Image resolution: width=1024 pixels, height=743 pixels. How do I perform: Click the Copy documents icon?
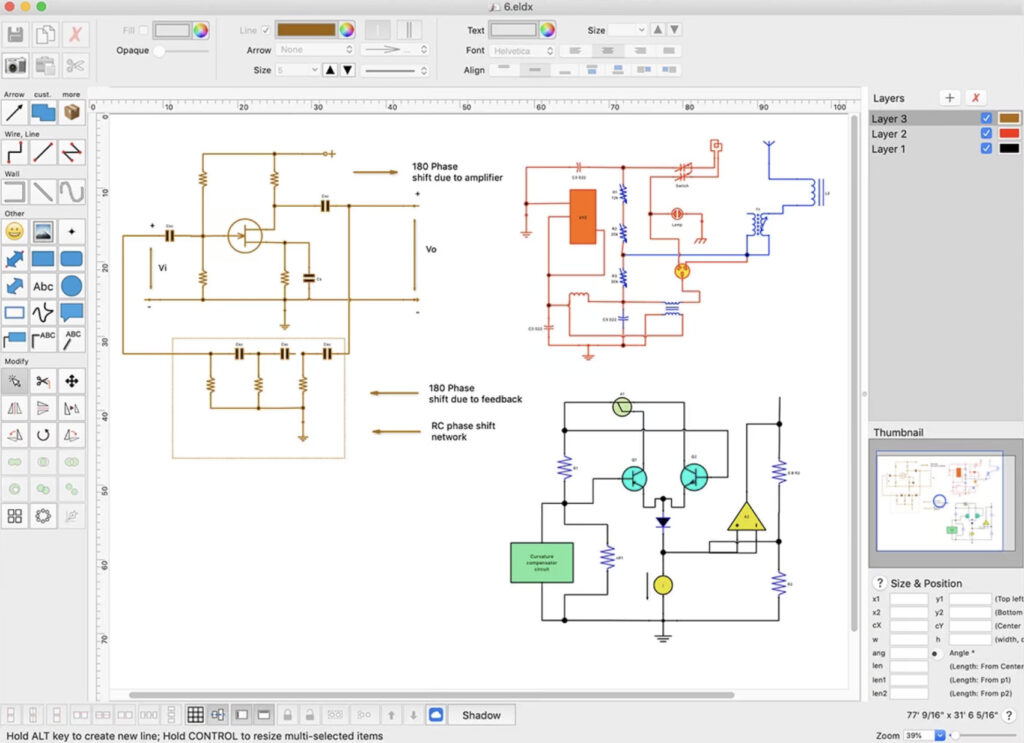click(45, 35)
